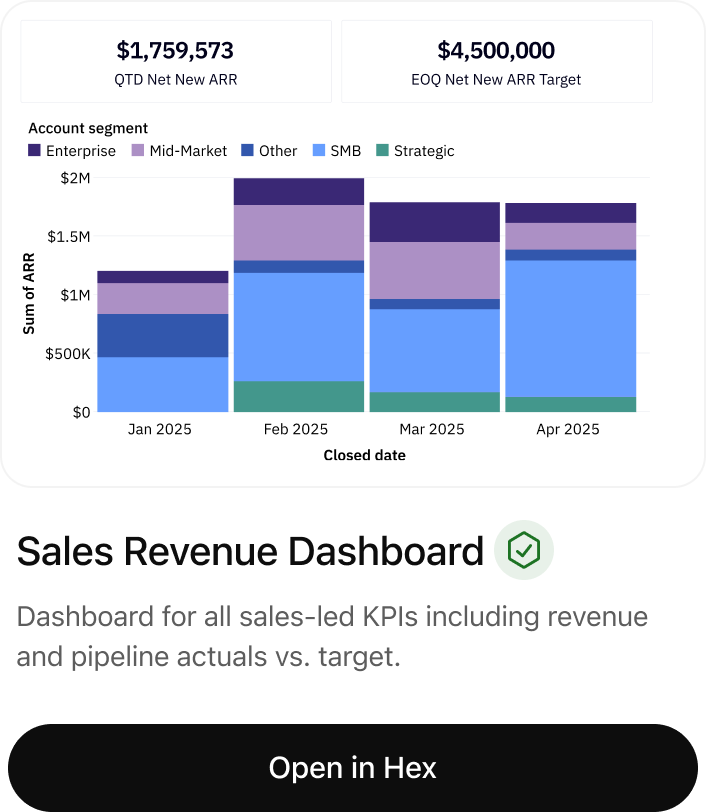Click the SMB legend color square

coord(320,151)
